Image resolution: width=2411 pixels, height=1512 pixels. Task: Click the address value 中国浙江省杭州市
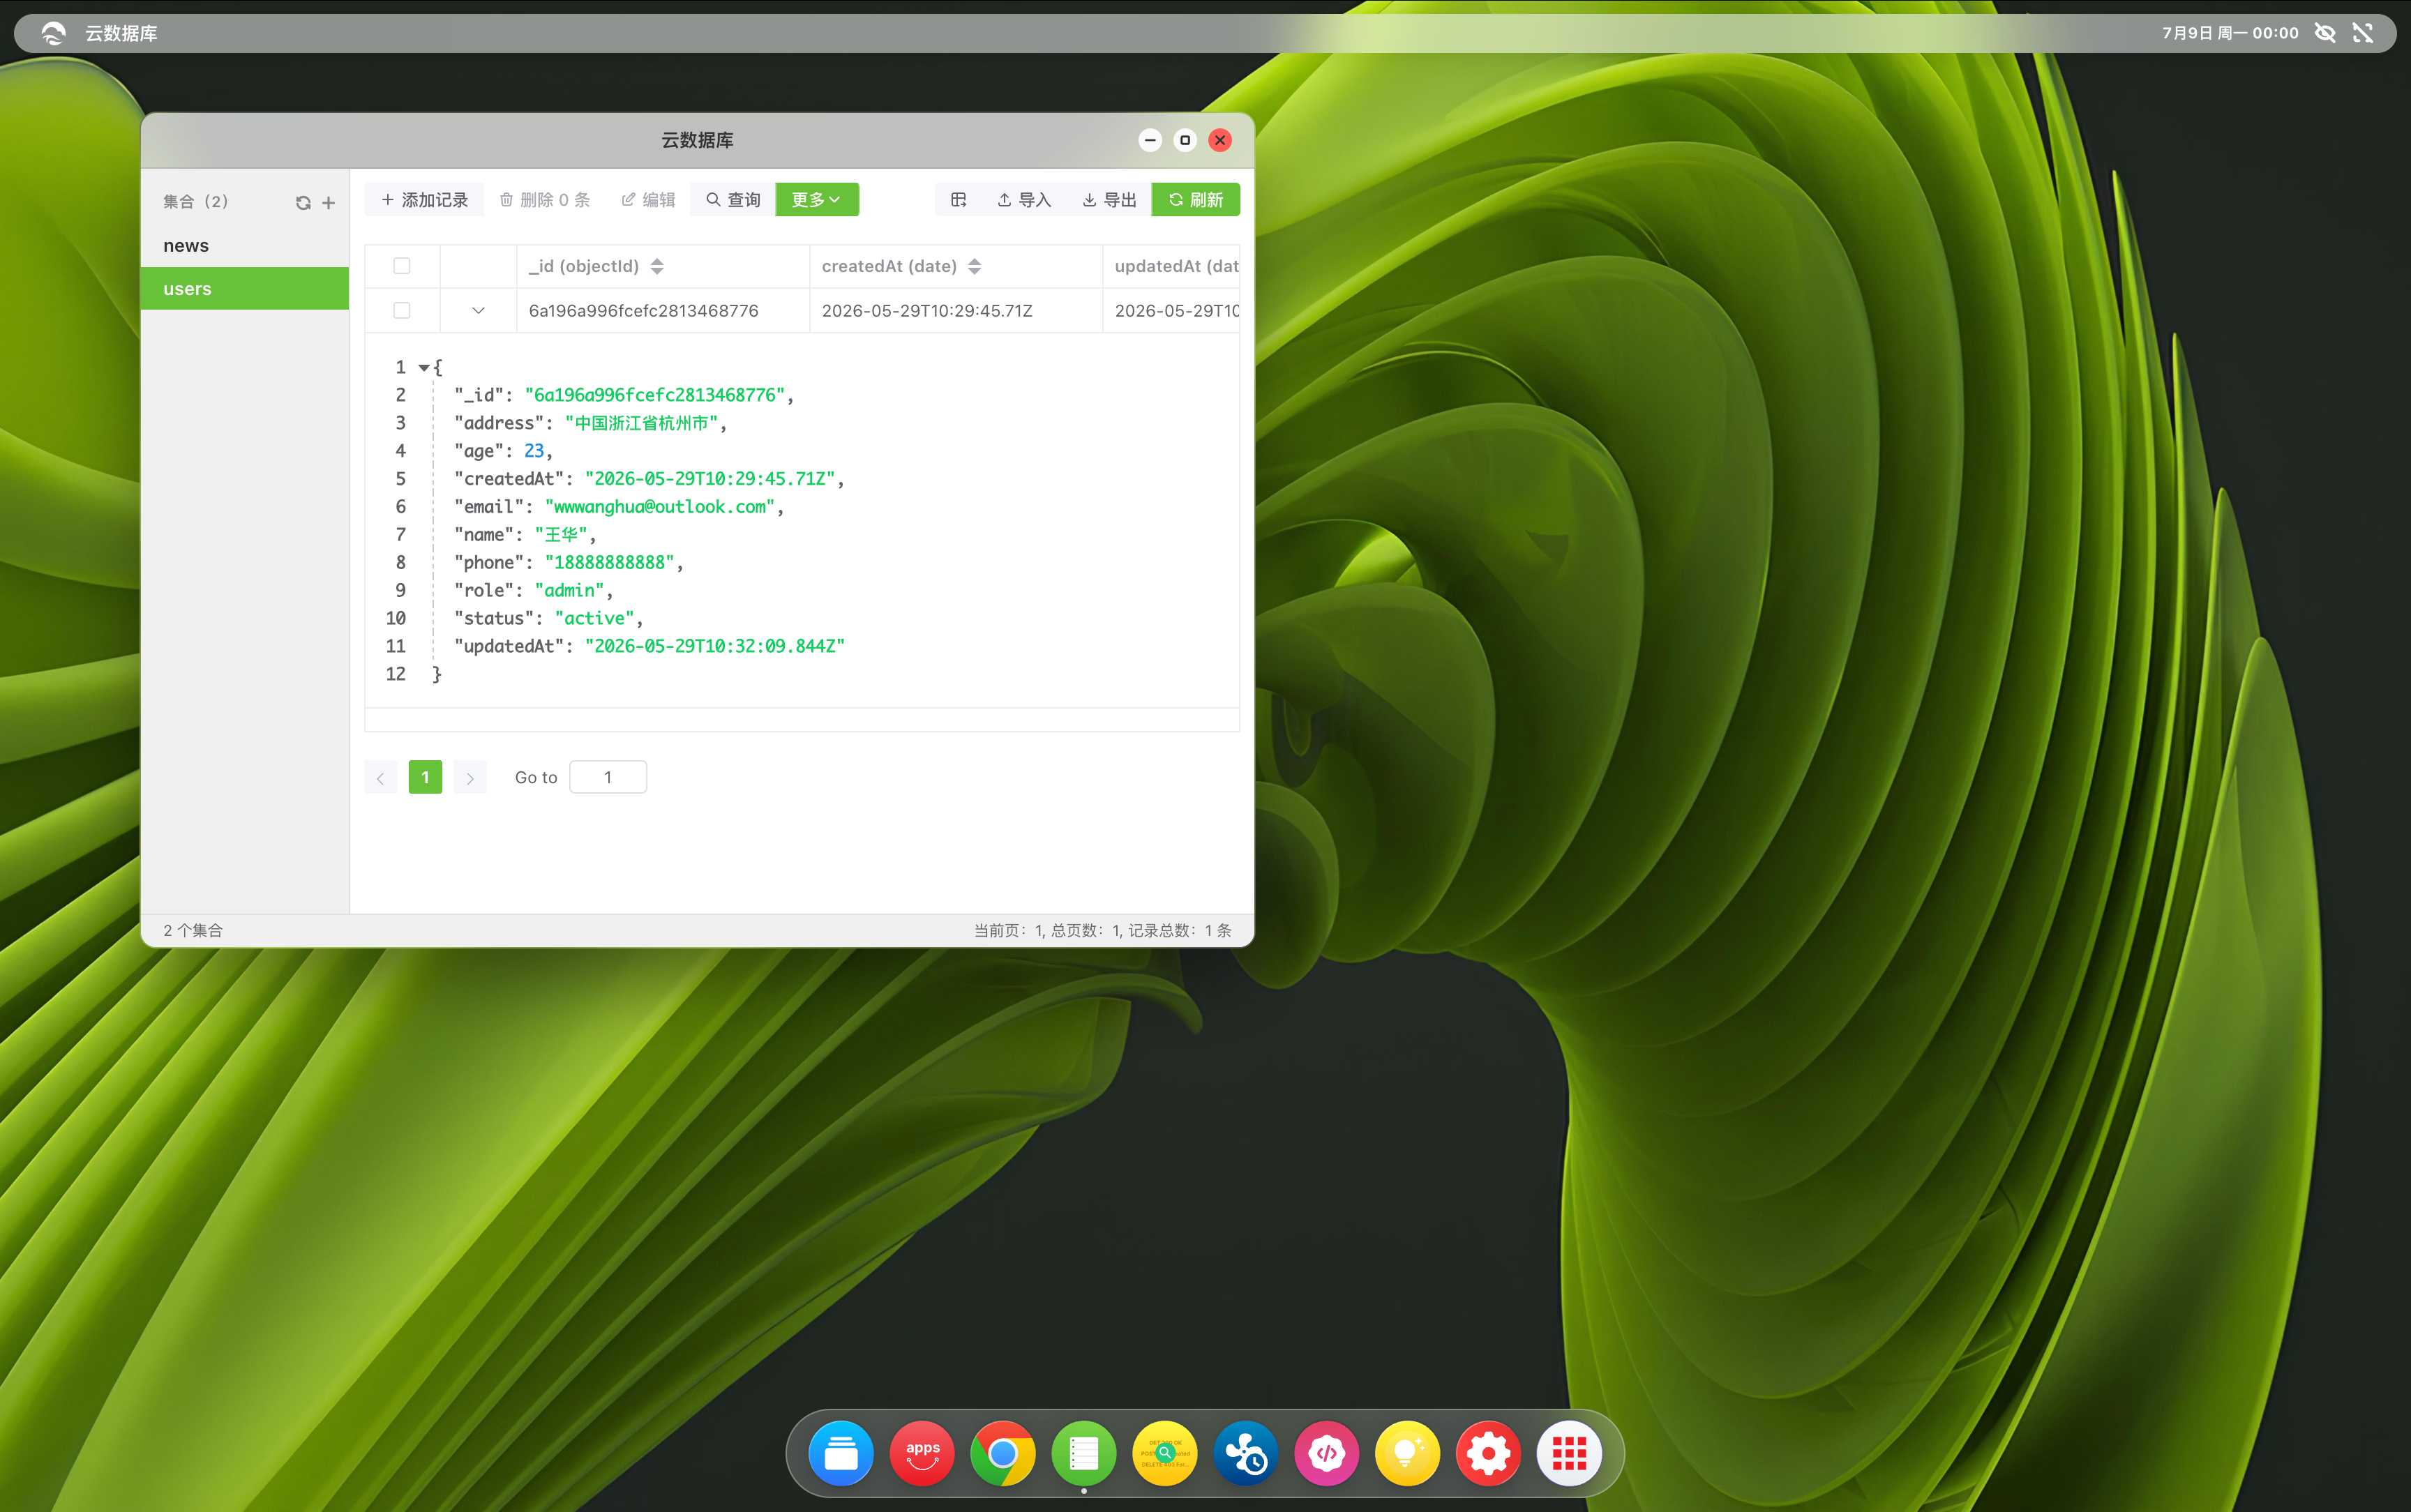[x=641, y=423]
